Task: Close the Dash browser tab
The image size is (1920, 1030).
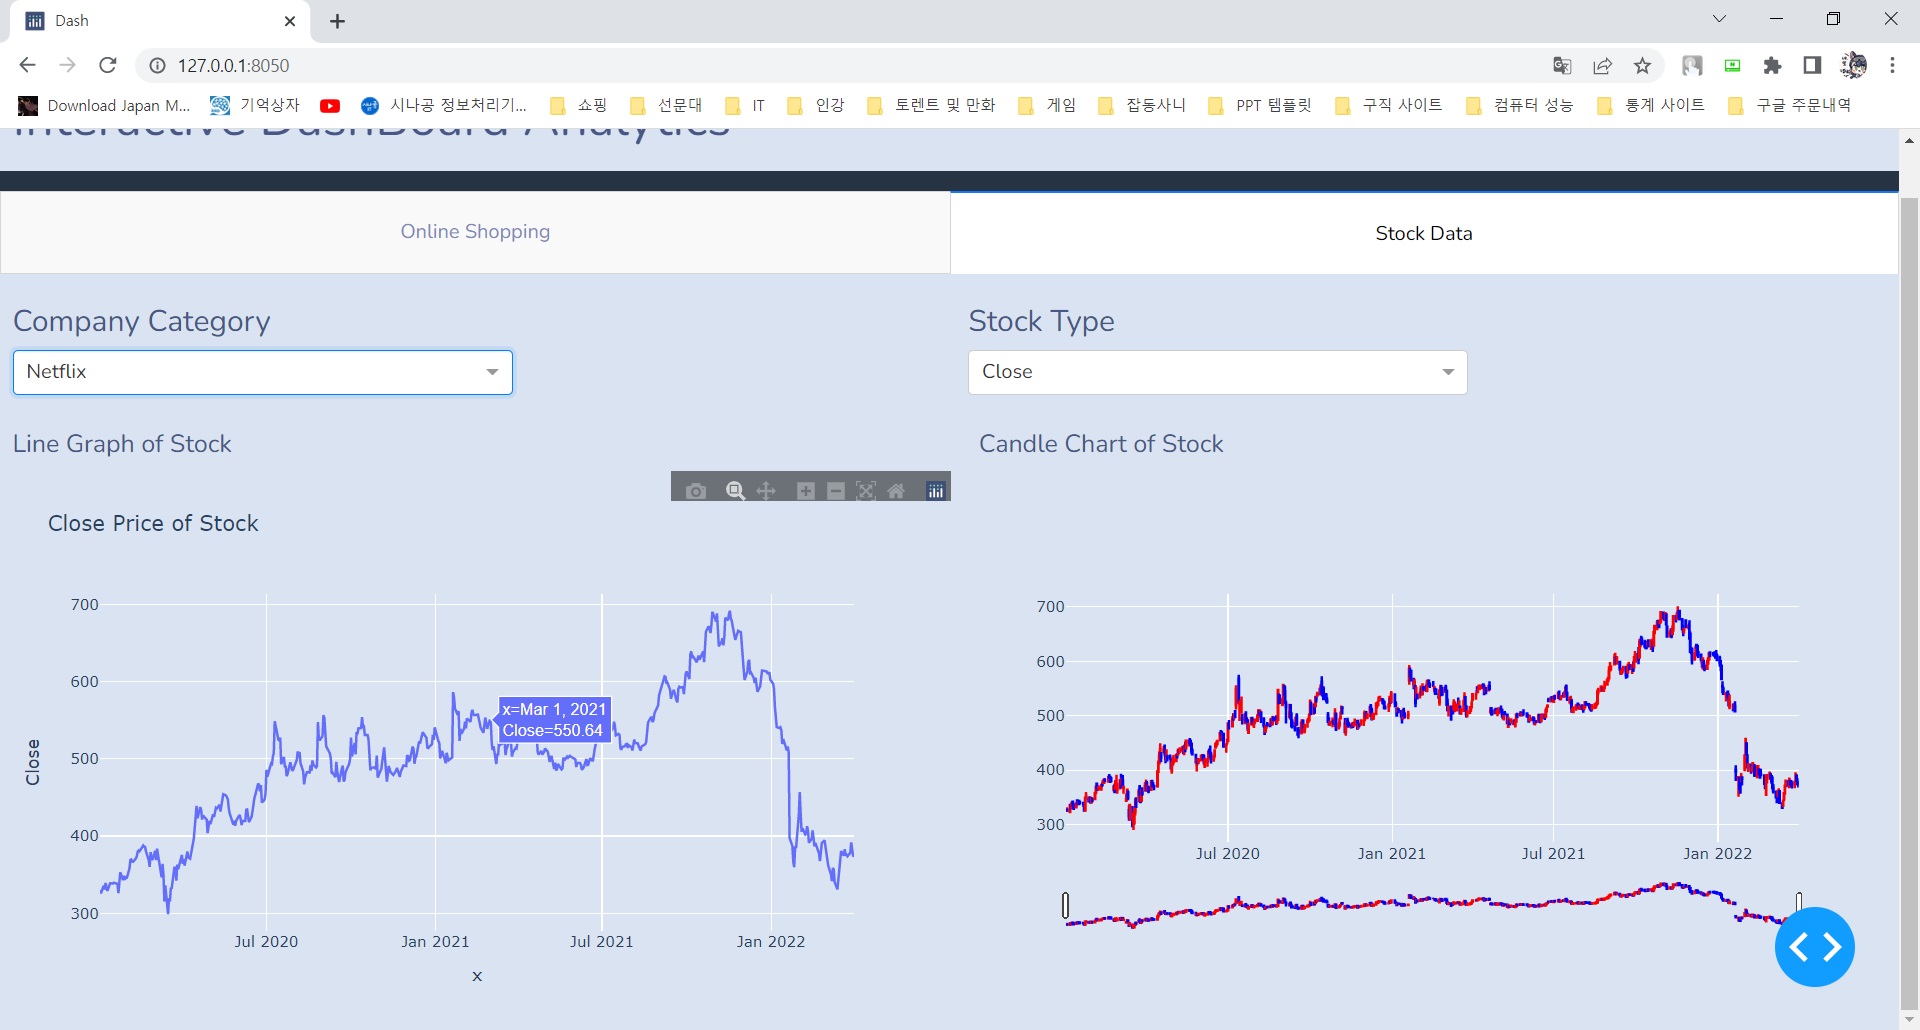Action: click(290, 21)
